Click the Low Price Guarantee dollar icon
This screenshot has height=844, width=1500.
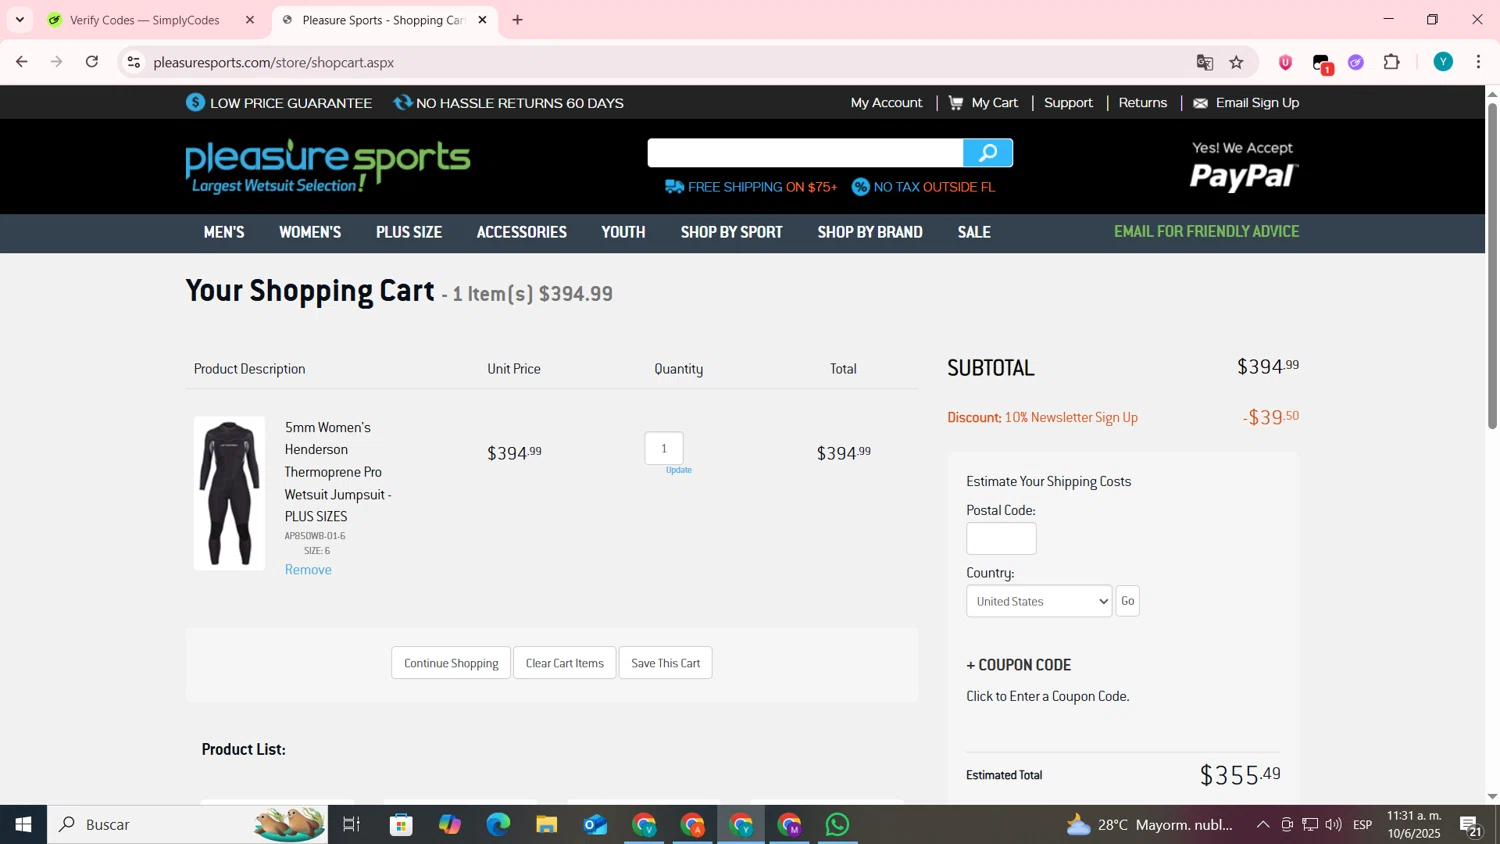(196, 103)
